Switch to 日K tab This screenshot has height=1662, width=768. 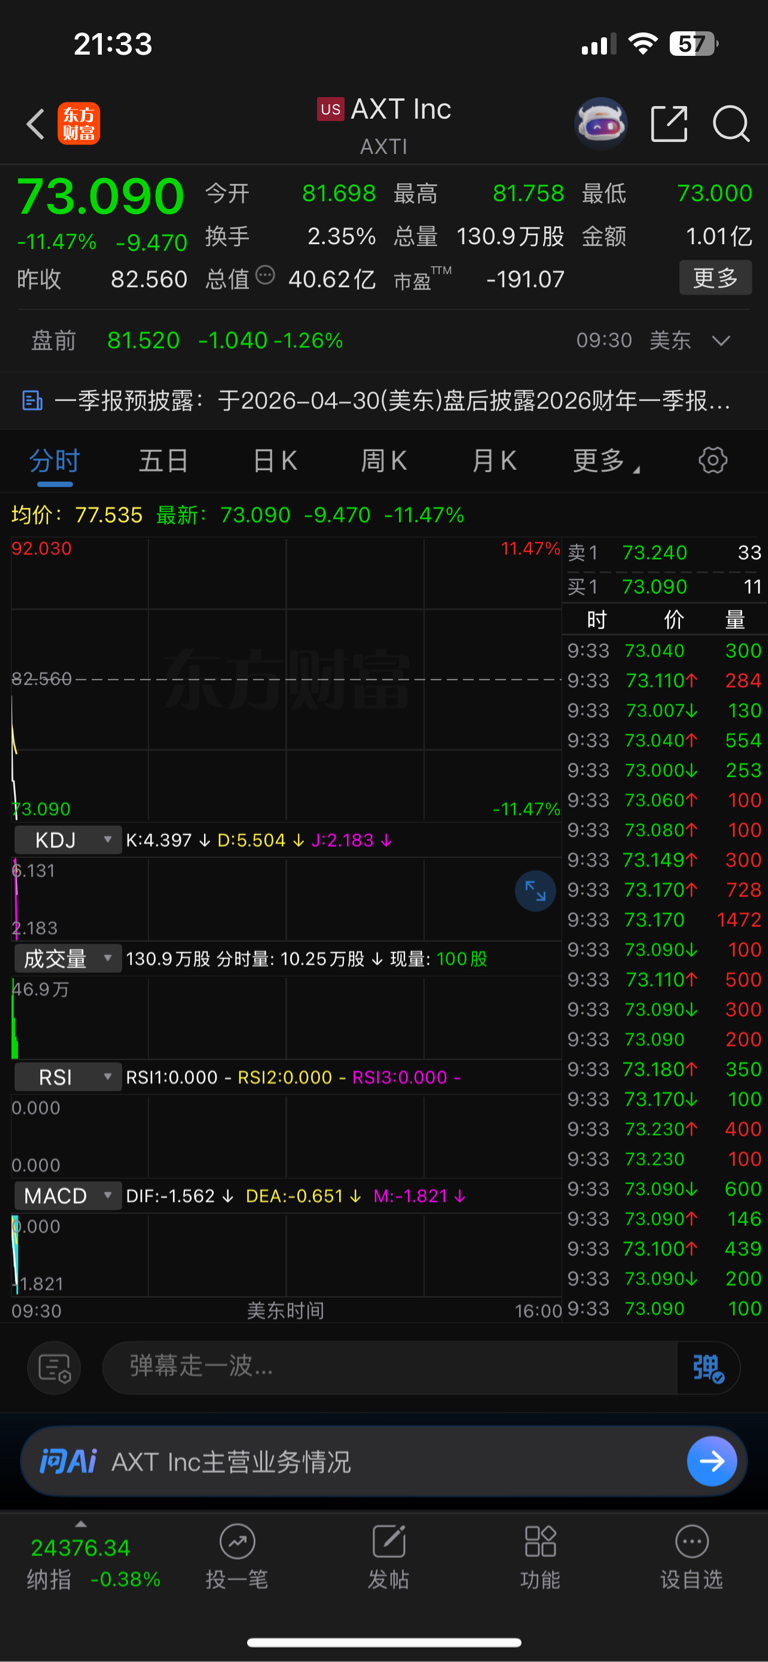point(275,460)
